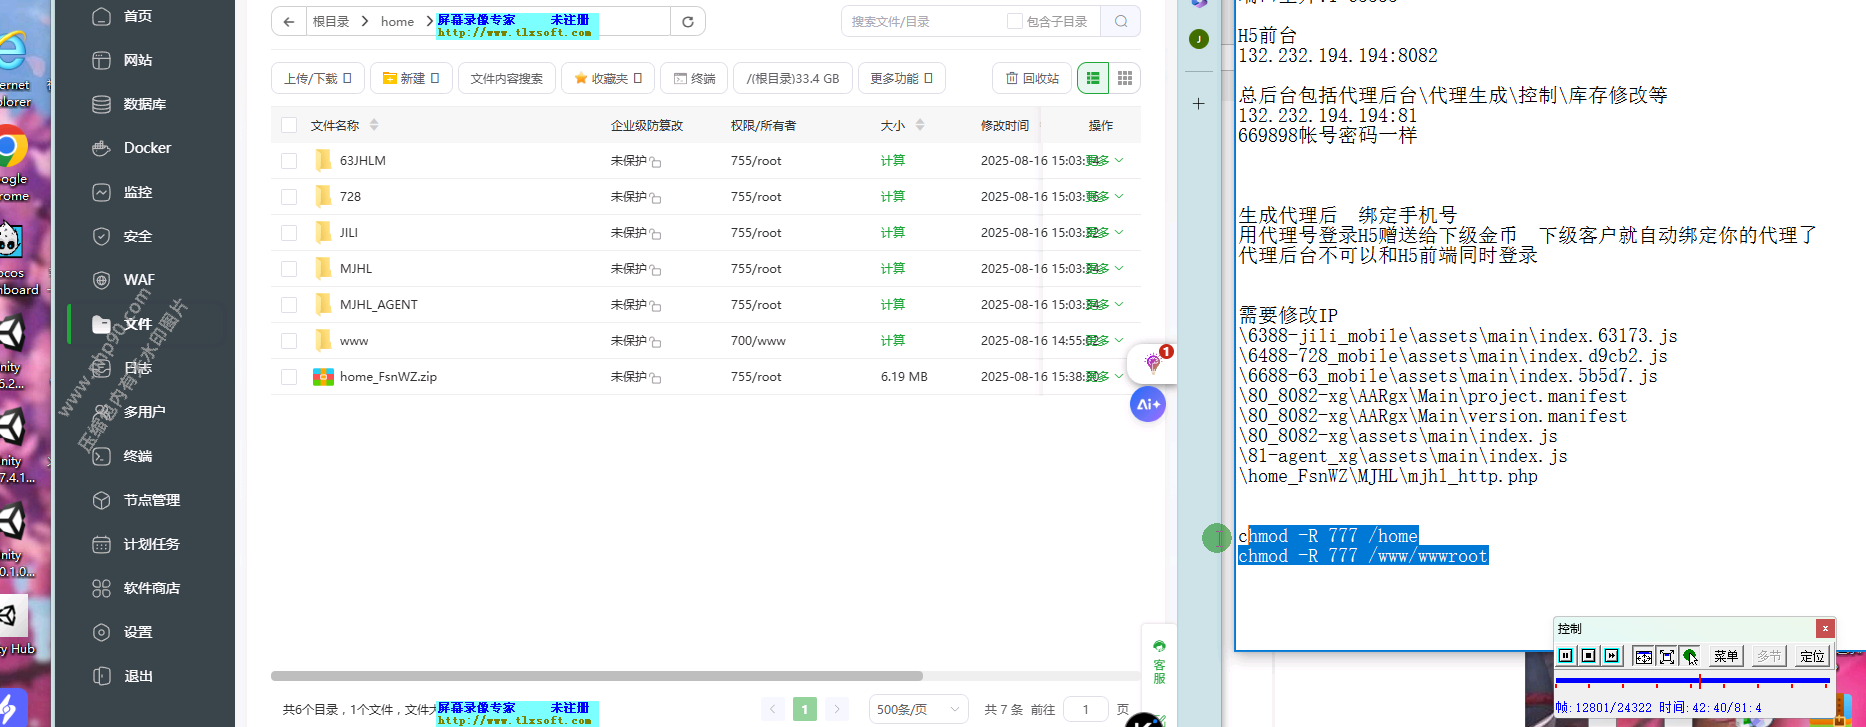This screenshot has height=727, width=1866.
Task: Tick the home_FsnWZ.zip file checkbox
Action: click(x=289, y=377)
